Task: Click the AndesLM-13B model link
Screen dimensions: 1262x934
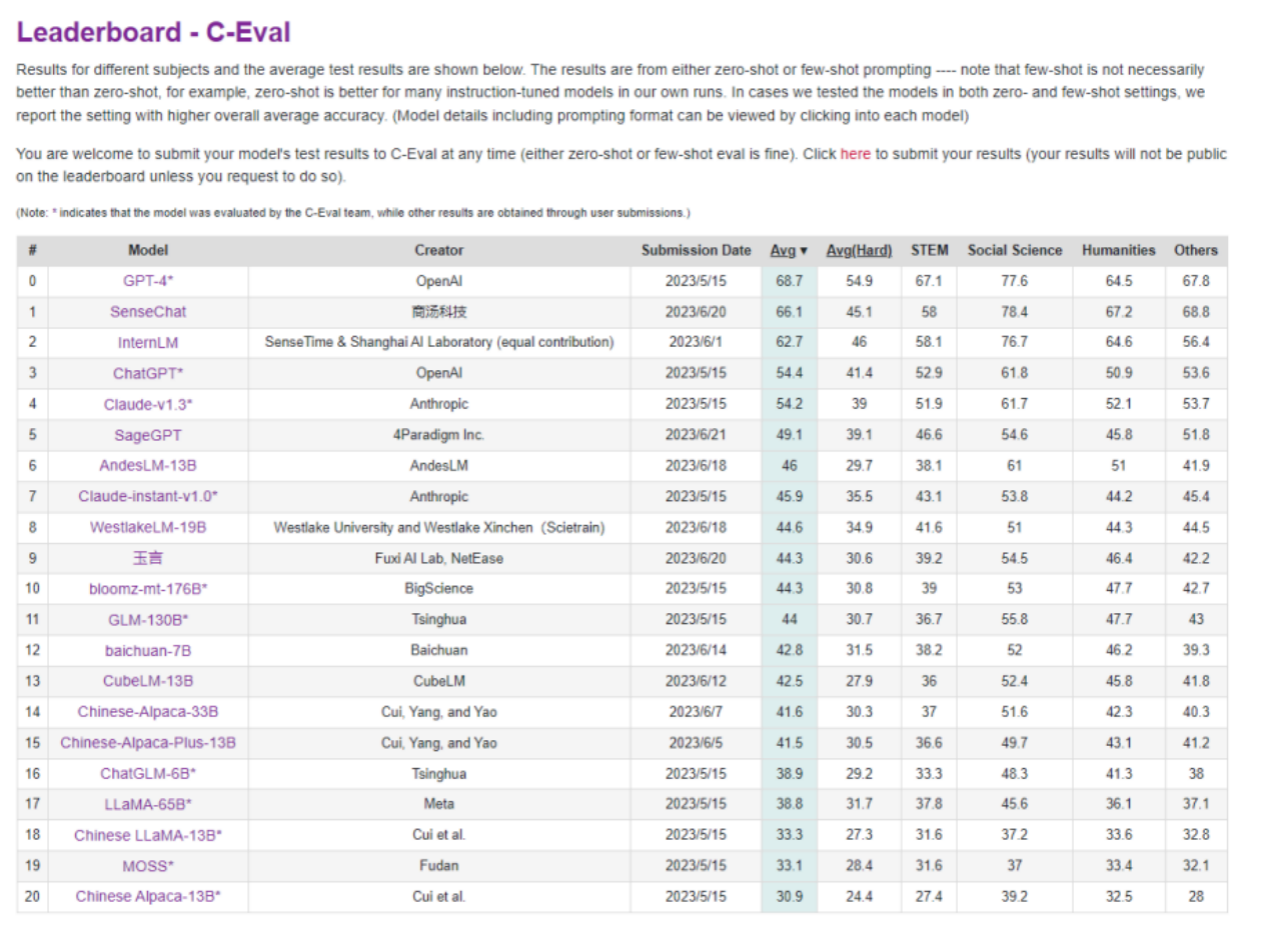Action: 148,466
